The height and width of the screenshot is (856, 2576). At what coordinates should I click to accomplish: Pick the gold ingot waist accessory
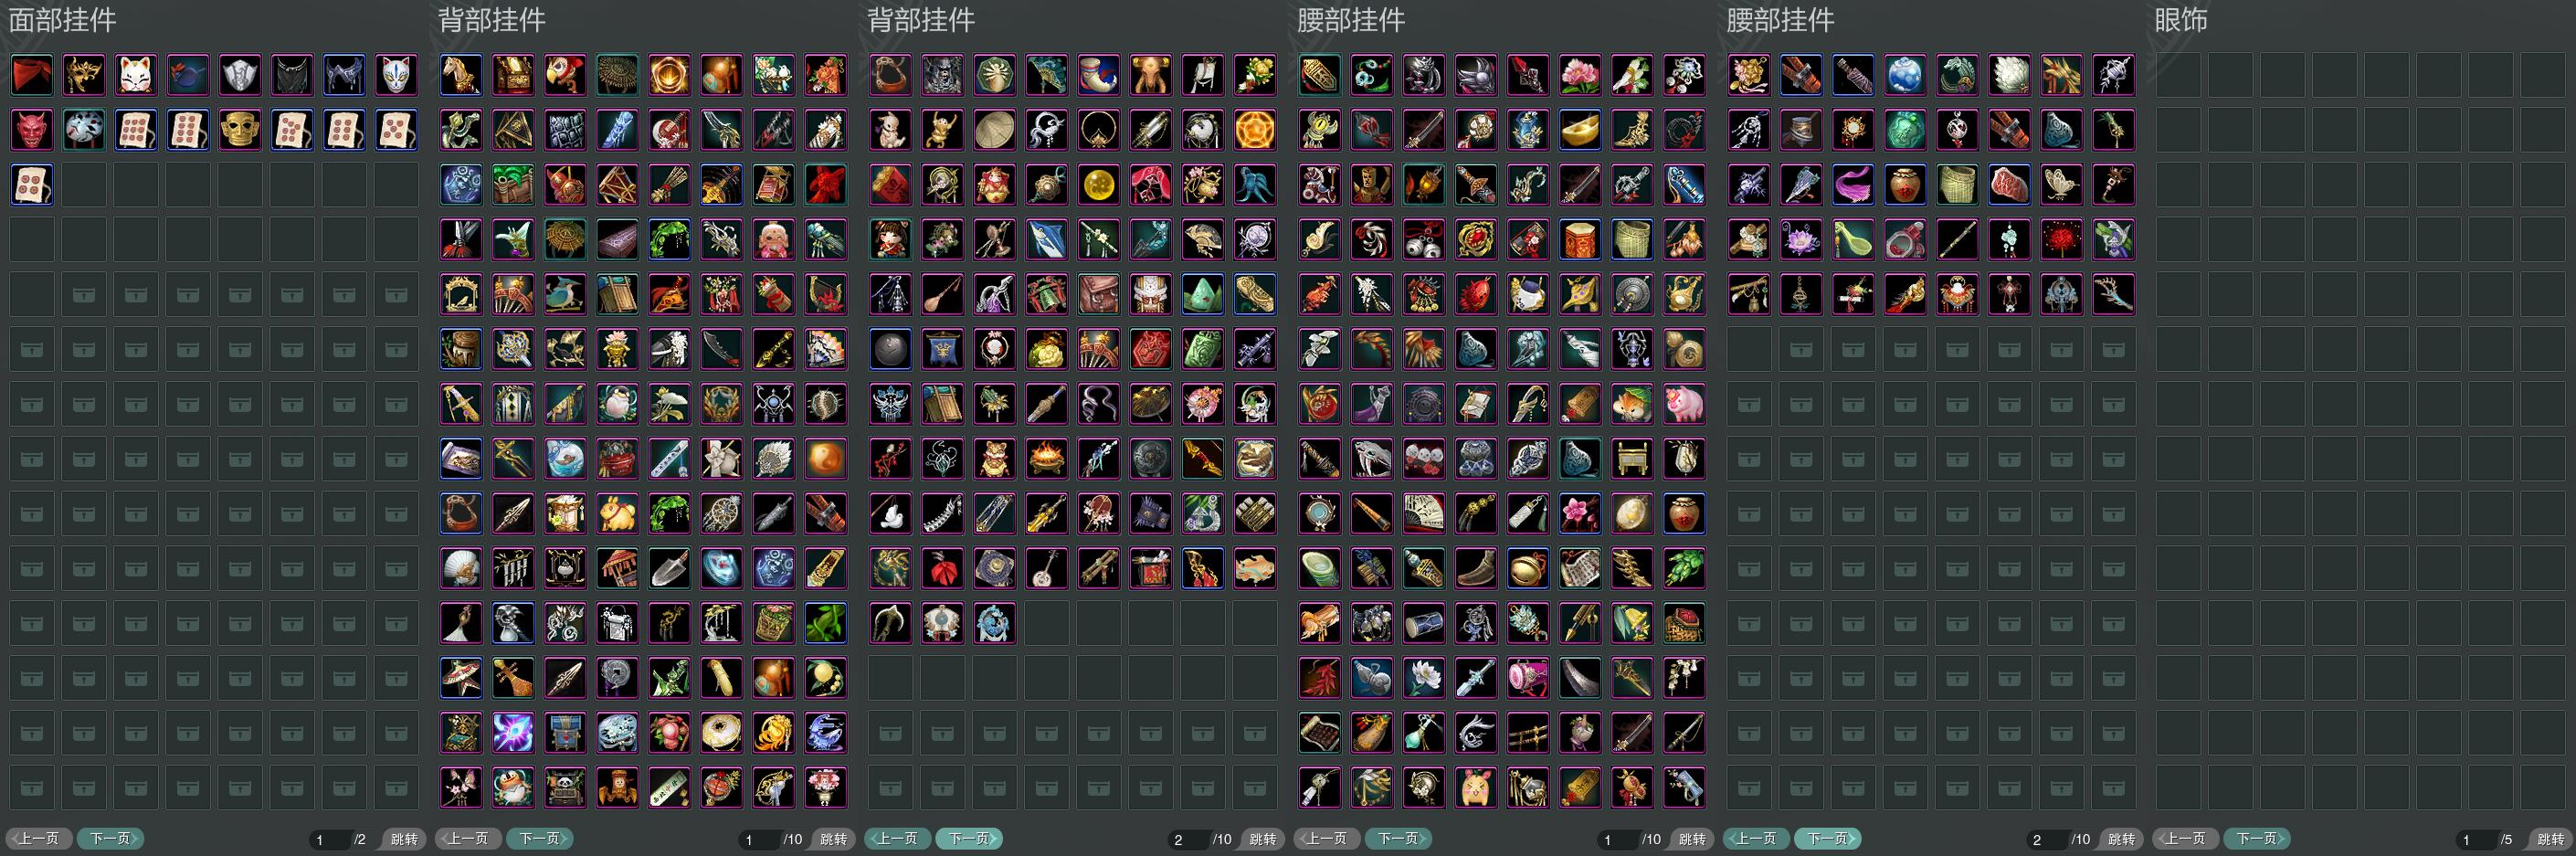click(x=1581, y=130)
